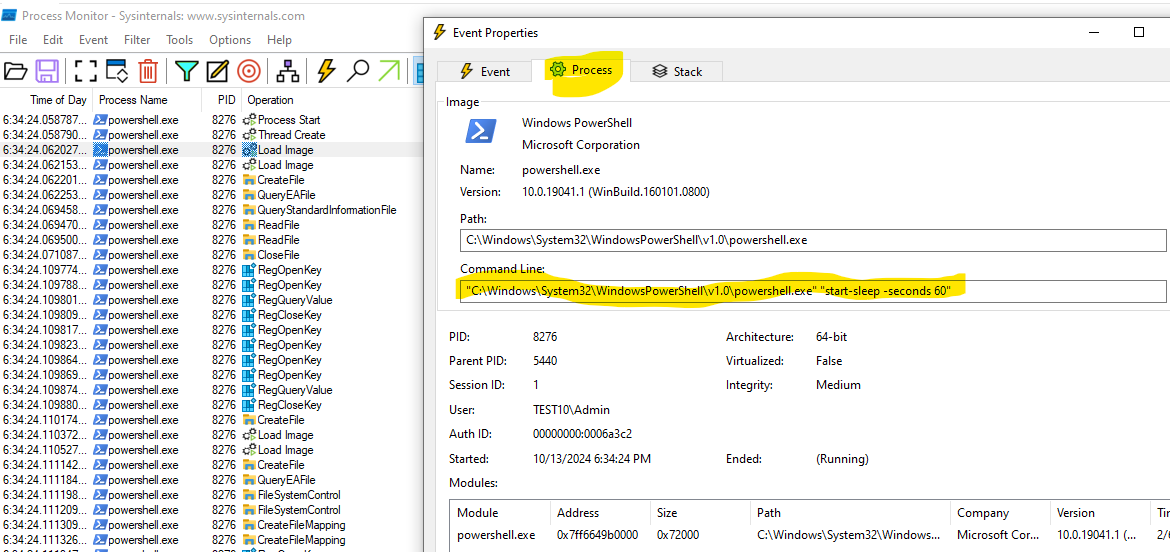
Task: Click inside the Command Line text field
Action: tap(813, 291)
